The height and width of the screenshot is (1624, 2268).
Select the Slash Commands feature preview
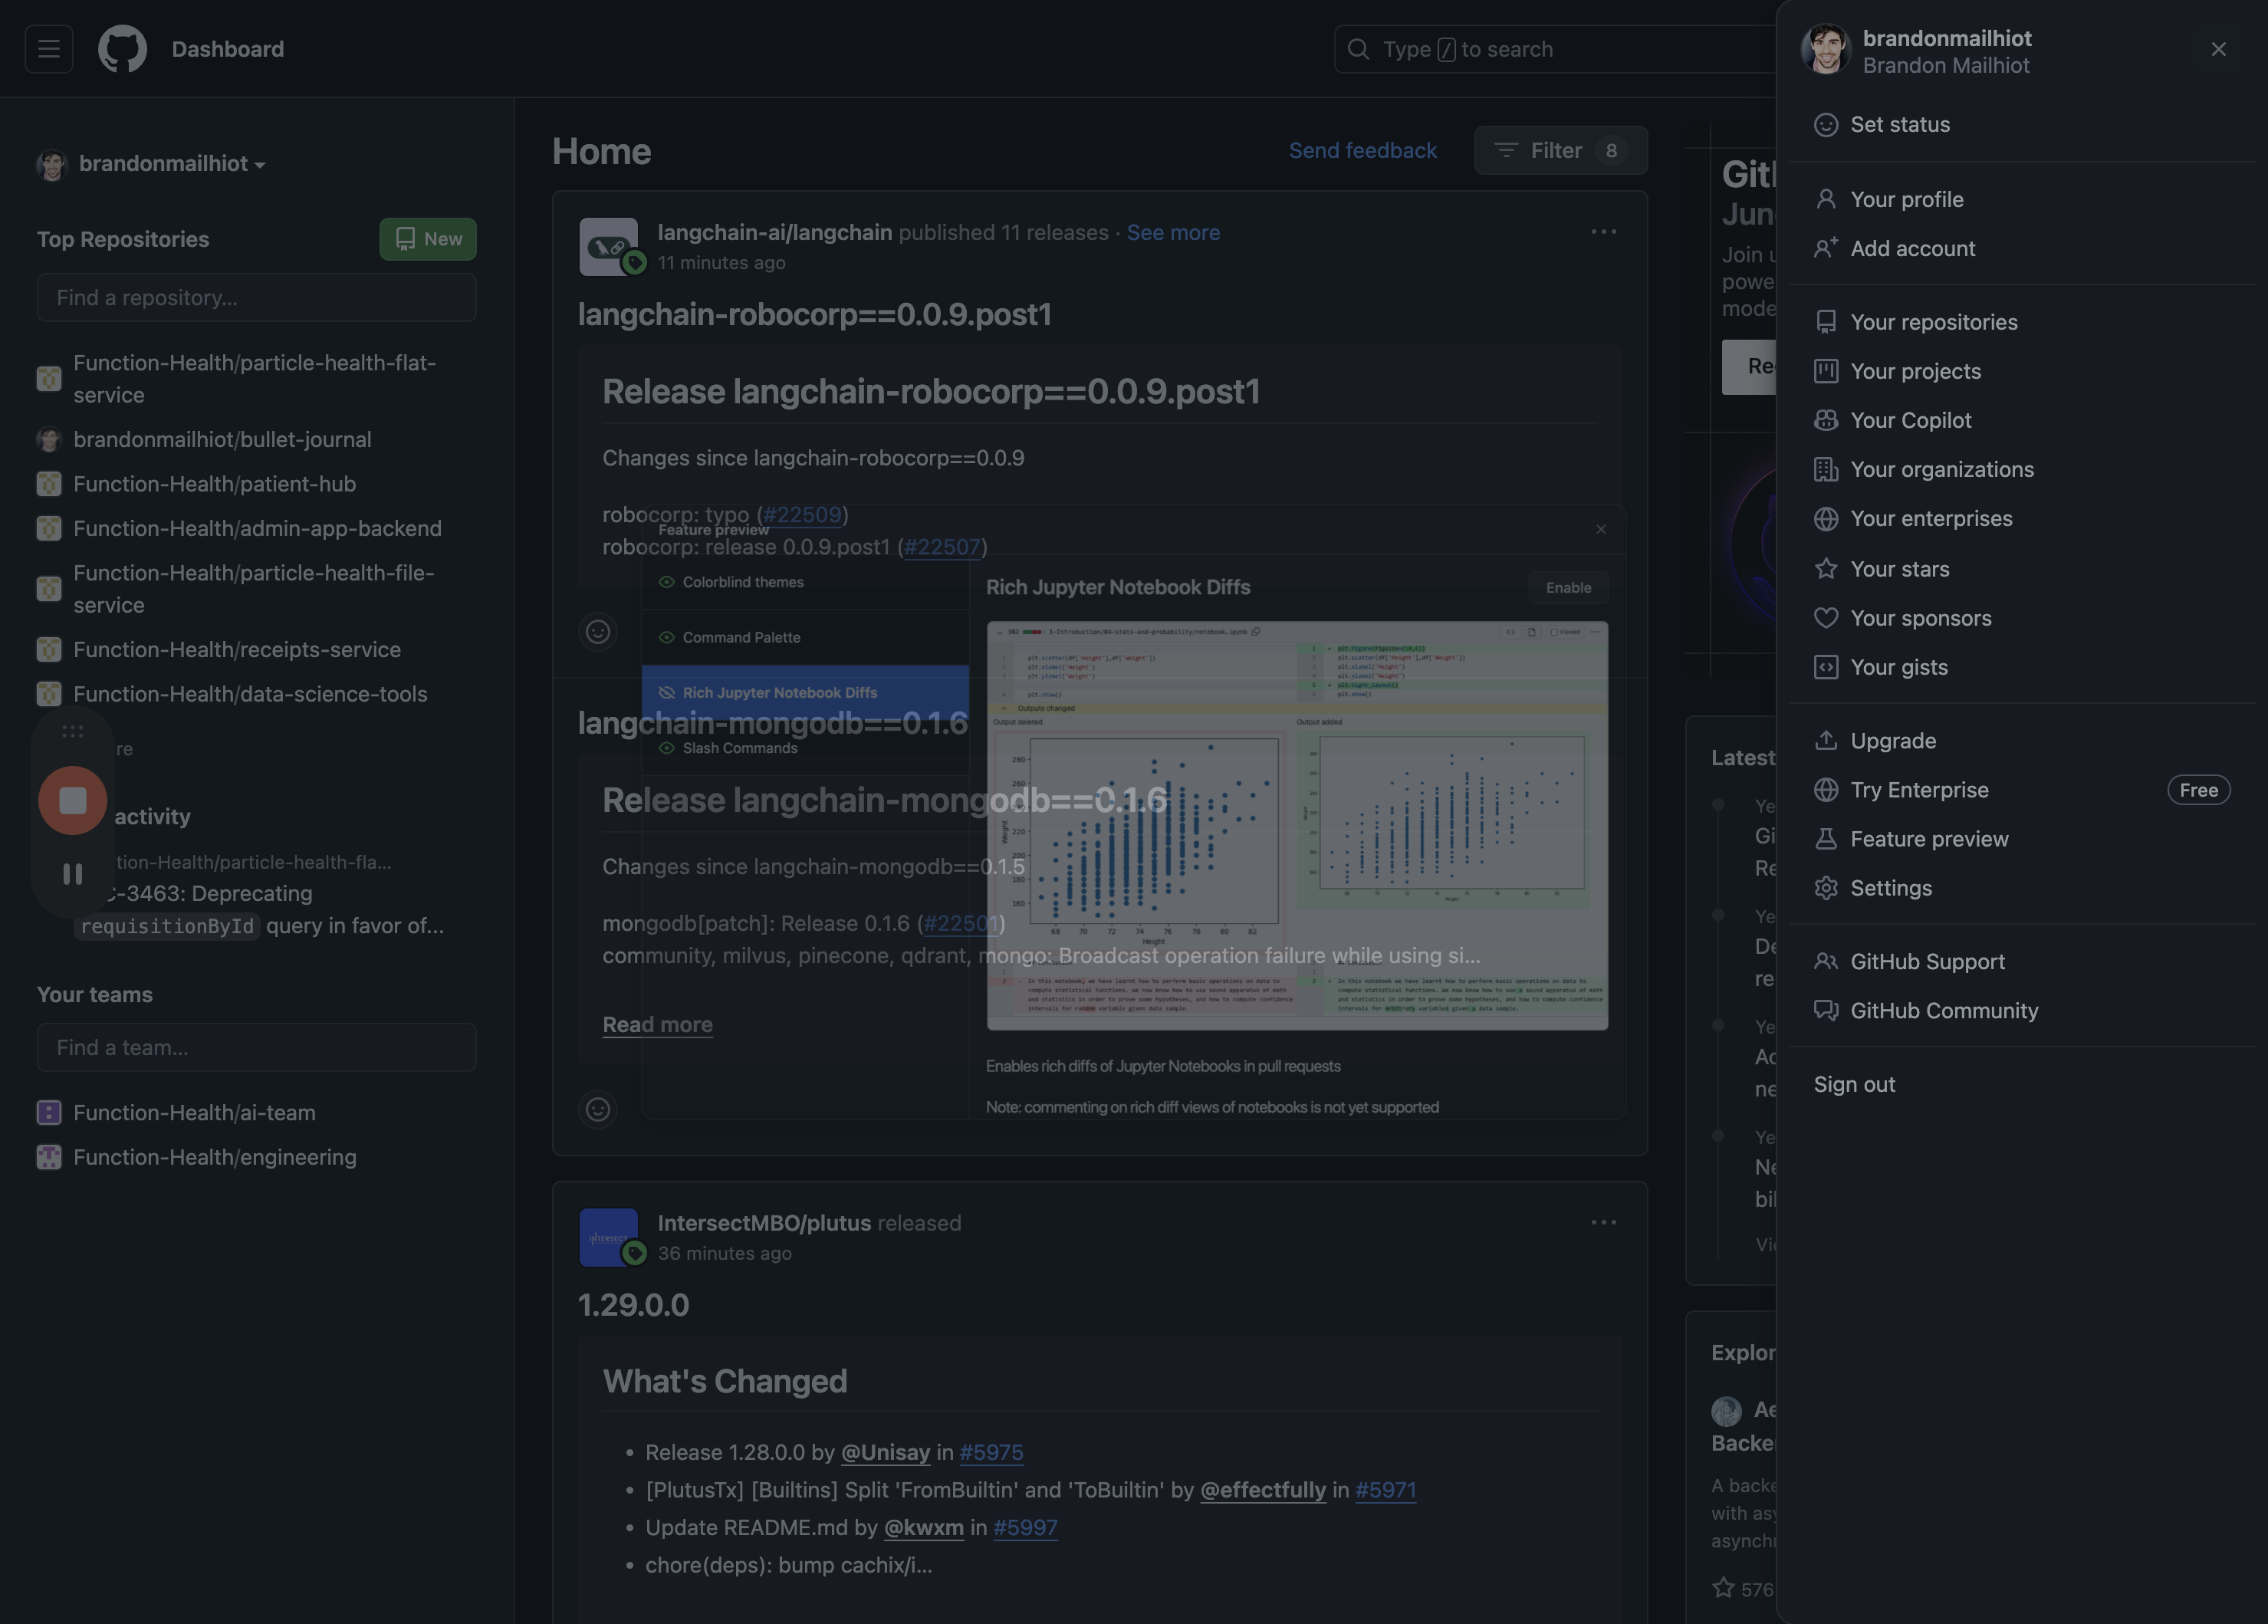click(x=739, y=748)
